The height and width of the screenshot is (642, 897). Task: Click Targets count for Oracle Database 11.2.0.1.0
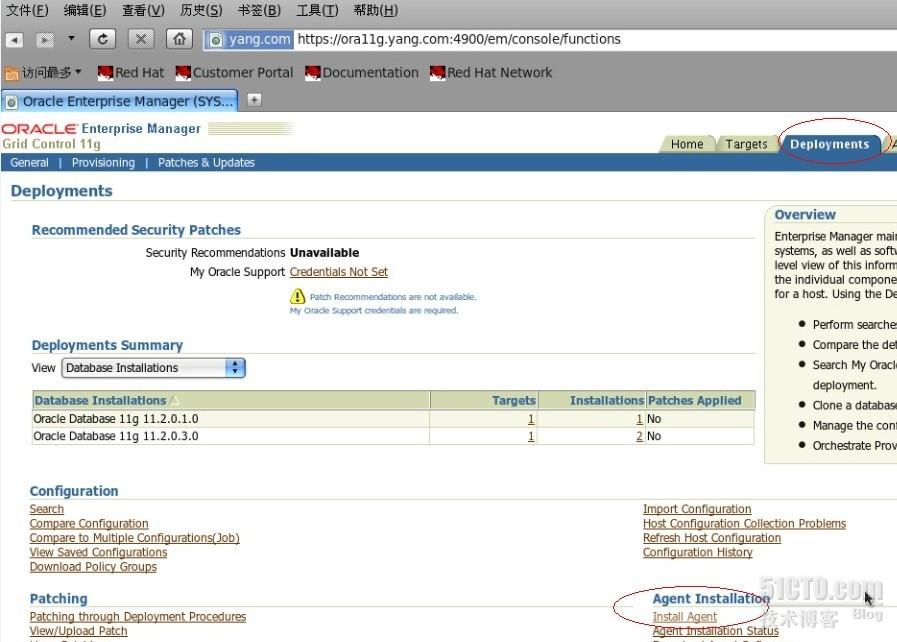[531, 419]
